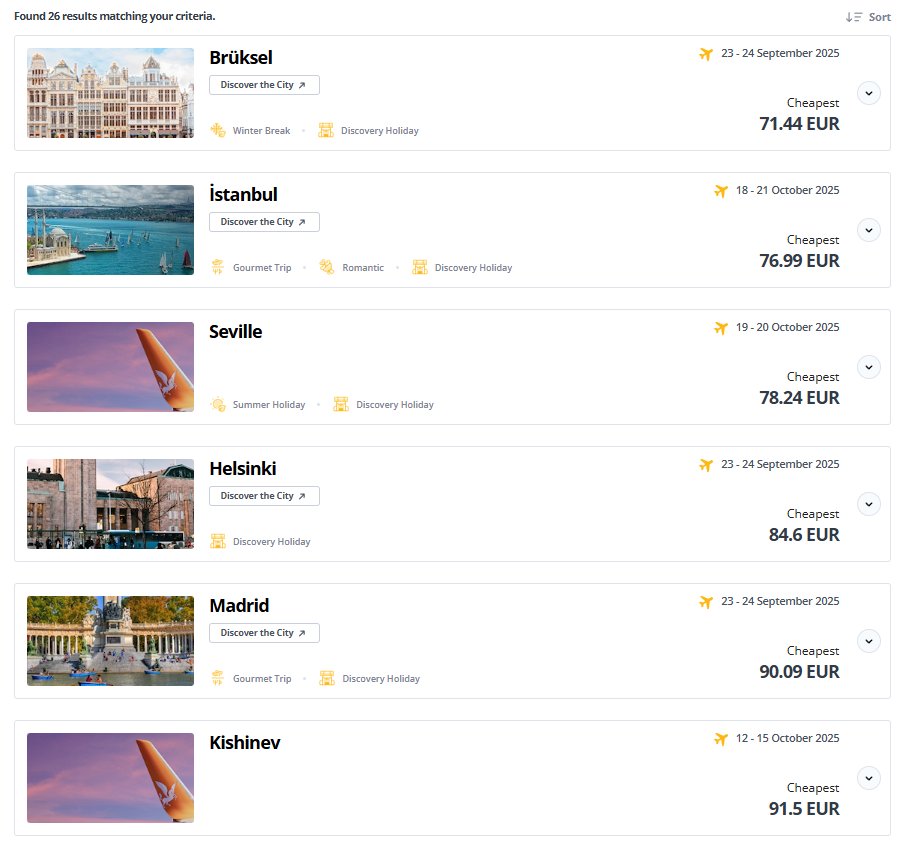
Task: Expand the Helsinki result chevron
Action: 869,504
